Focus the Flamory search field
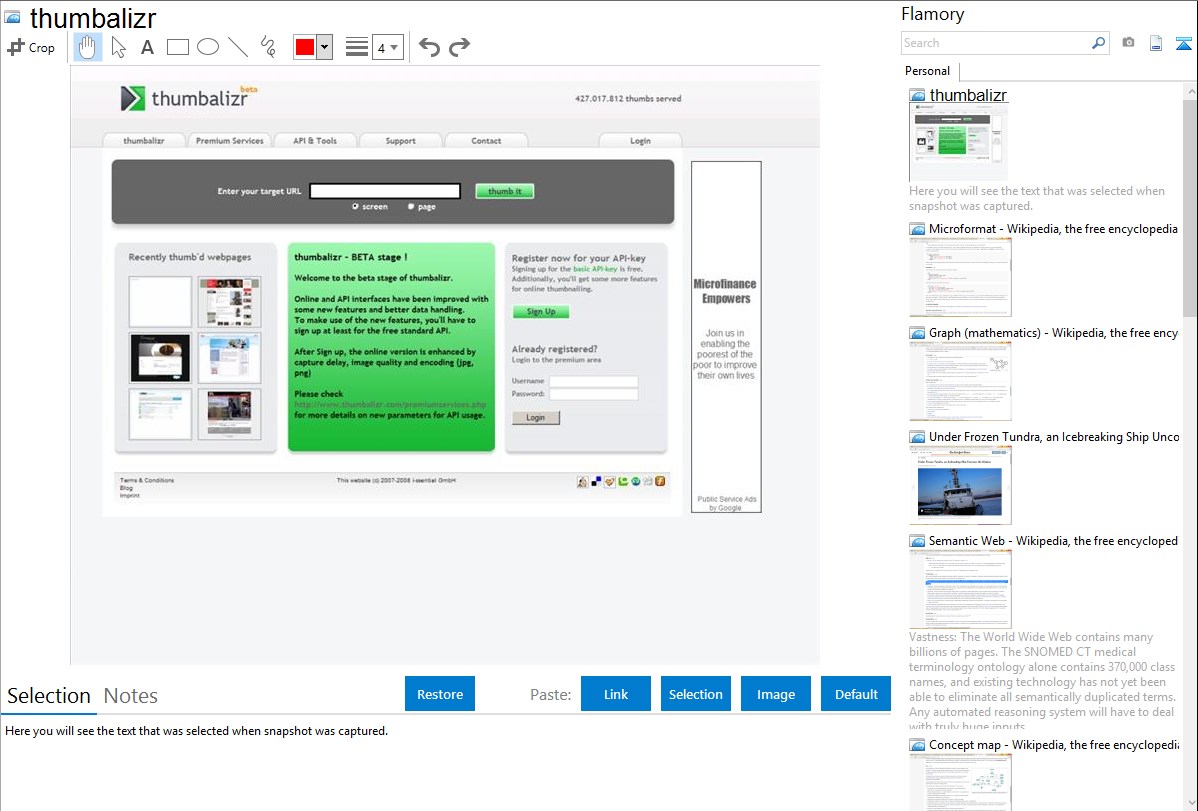 995,43
